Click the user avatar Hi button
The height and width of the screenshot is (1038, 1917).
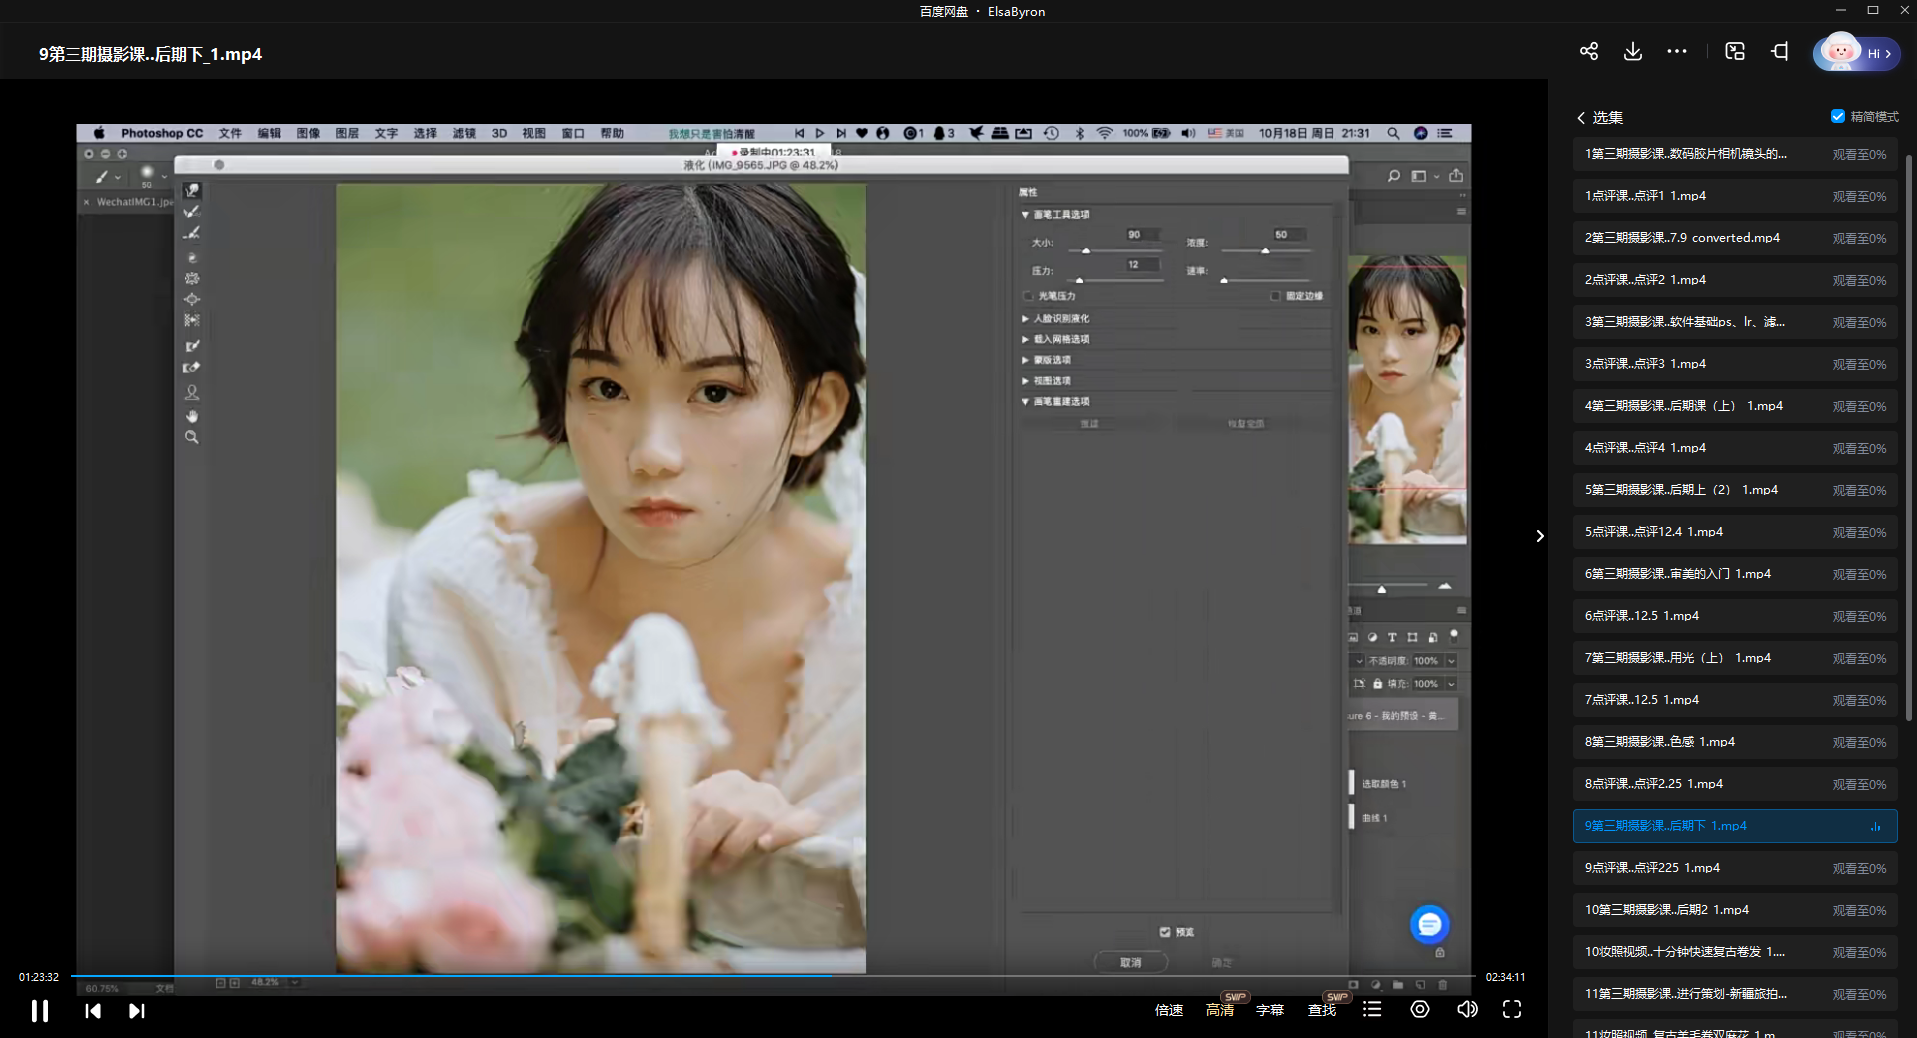coord(1856,53)
